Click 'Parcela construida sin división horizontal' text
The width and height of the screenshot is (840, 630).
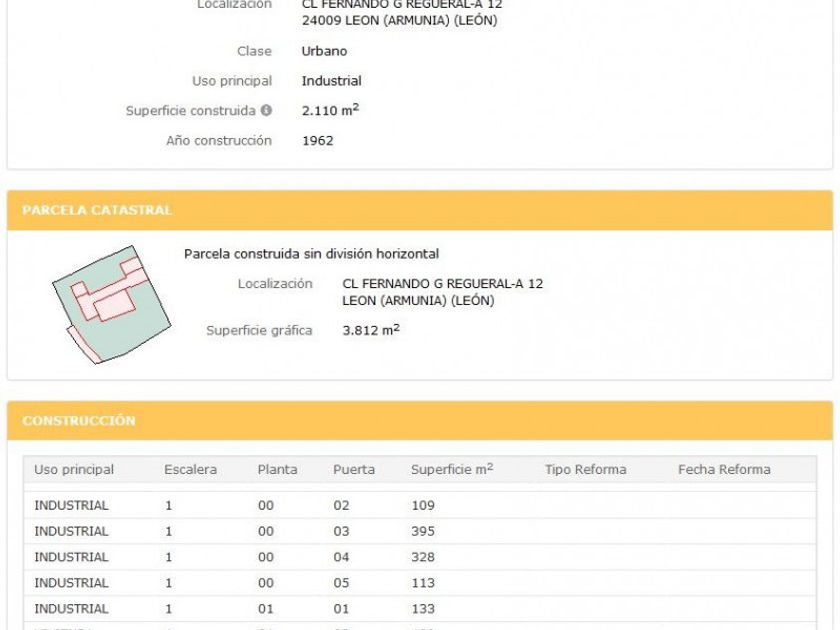tap(311, 254)
